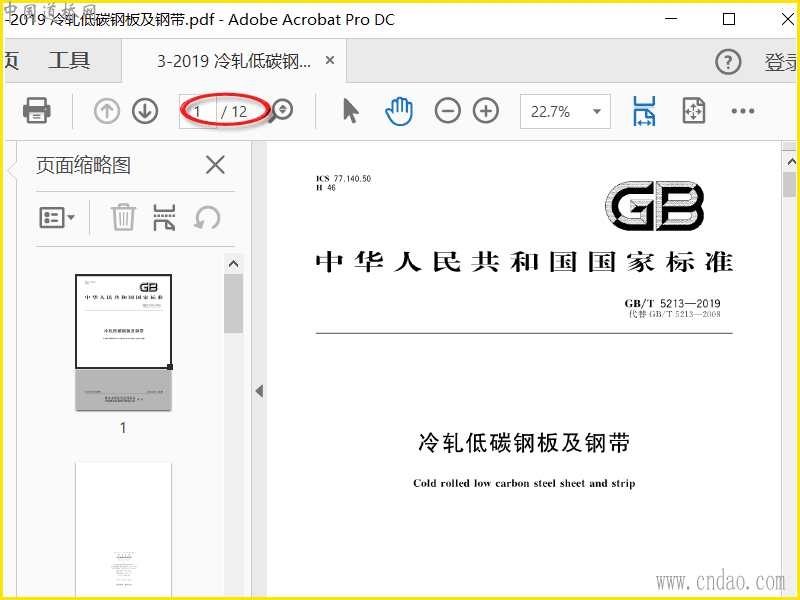Maximize the Acrobat window
Screen dimensions: 800x600
click(729, 19)
